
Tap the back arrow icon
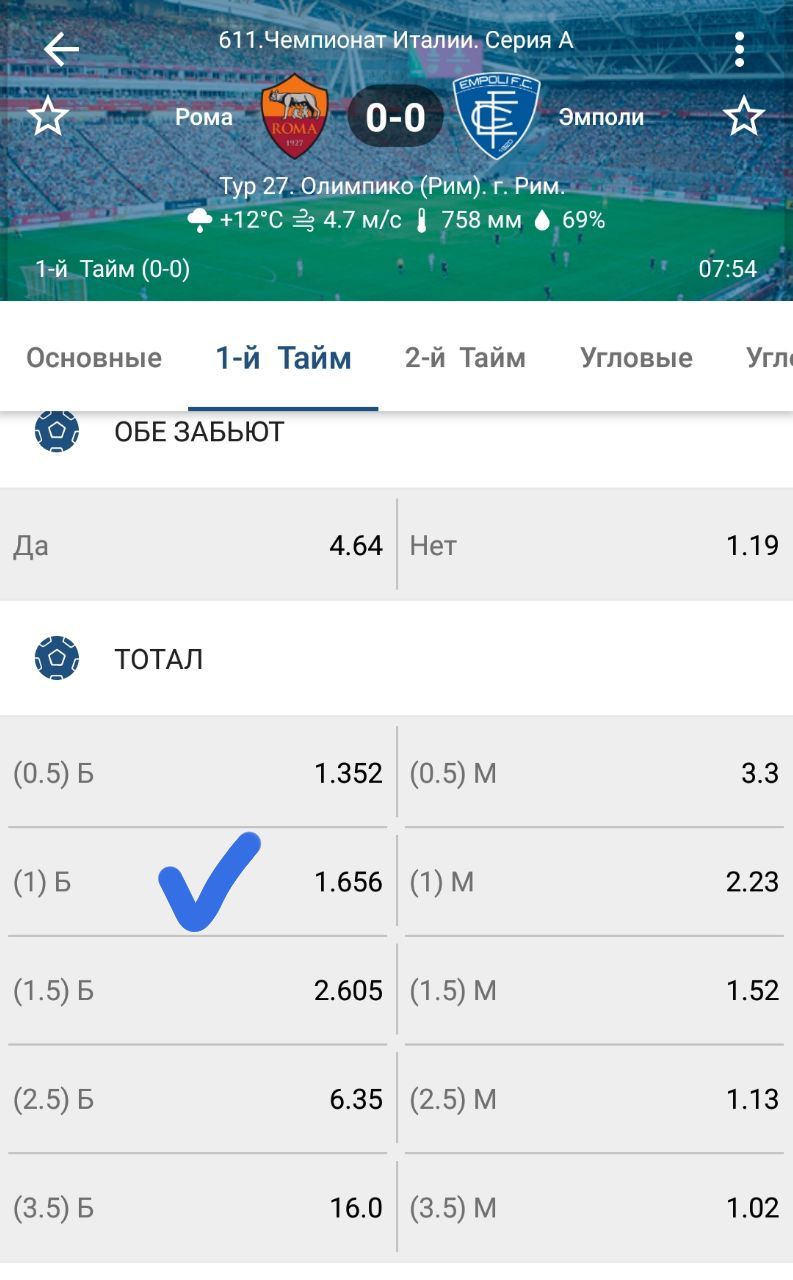(61, 48)
